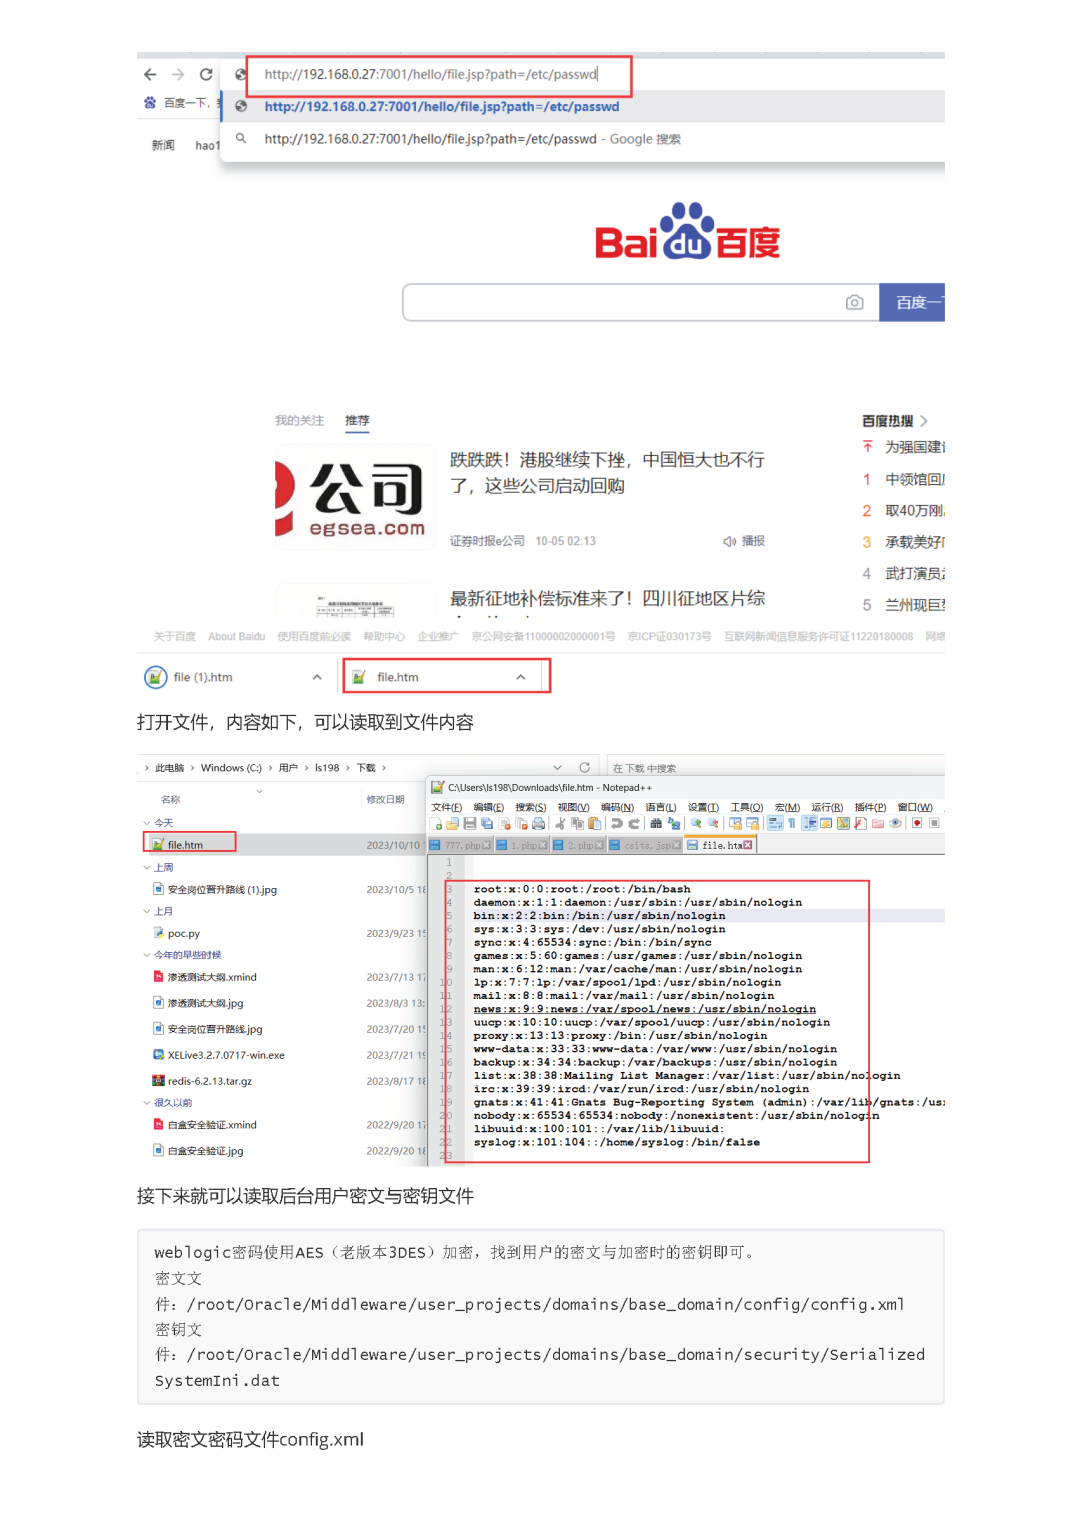Switch to the 777.php tab
1080x1528 pixels.
click(x=461, y=845)
